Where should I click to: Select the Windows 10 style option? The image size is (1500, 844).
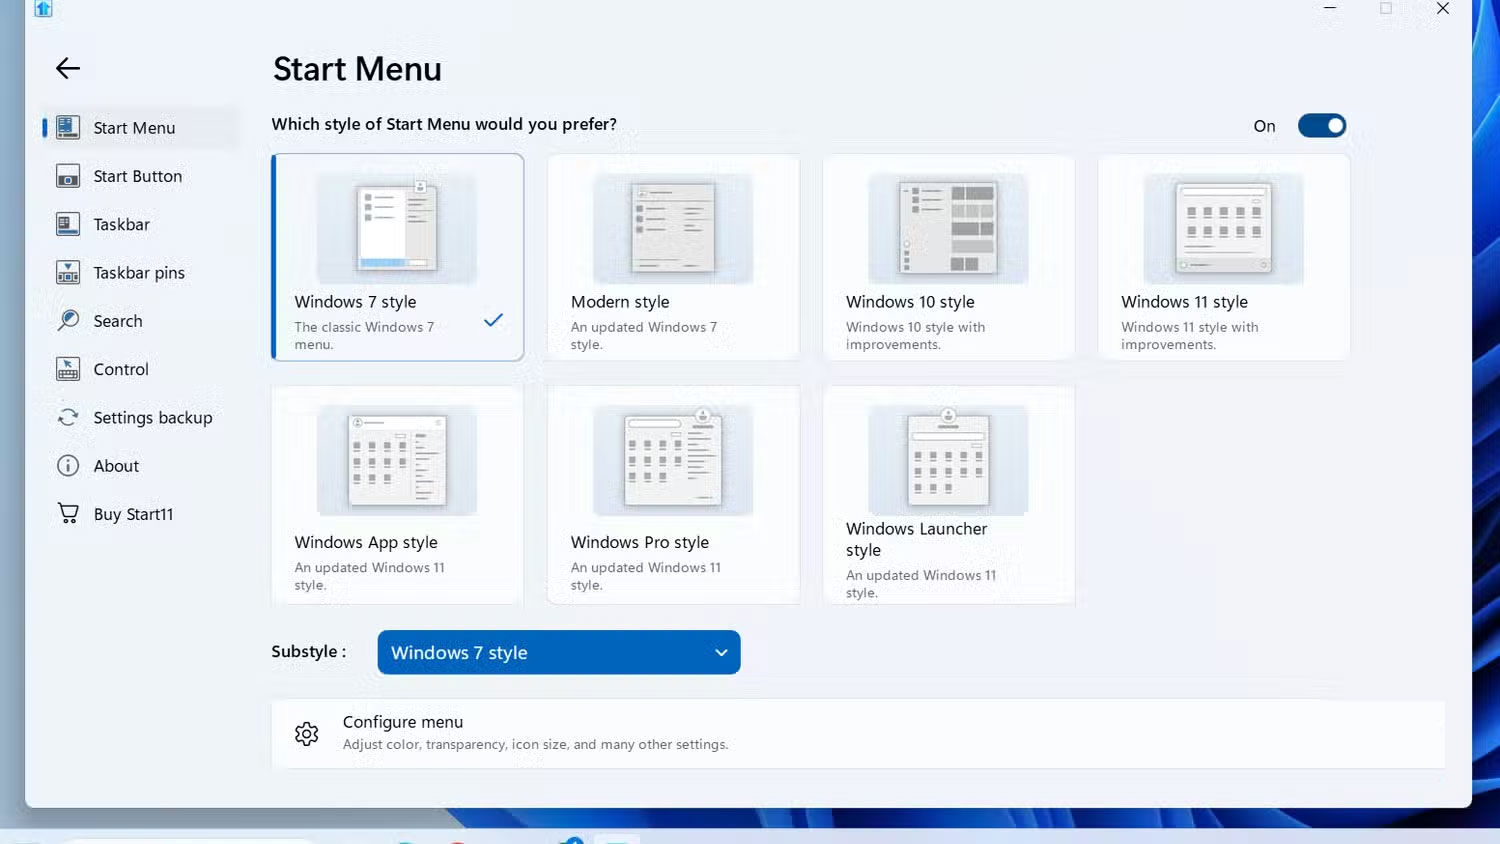948,257
